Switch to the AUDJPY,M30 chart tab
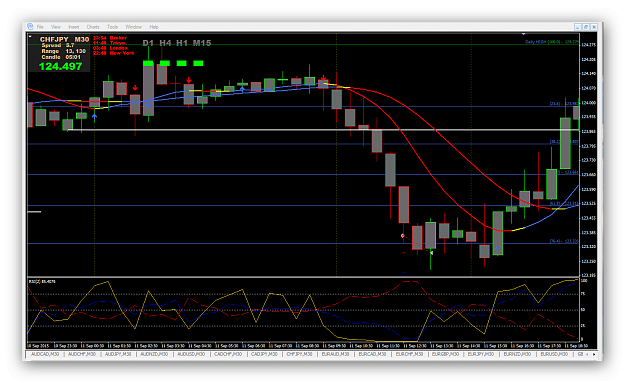Screen dimensions: 625x383 (118, 354)
